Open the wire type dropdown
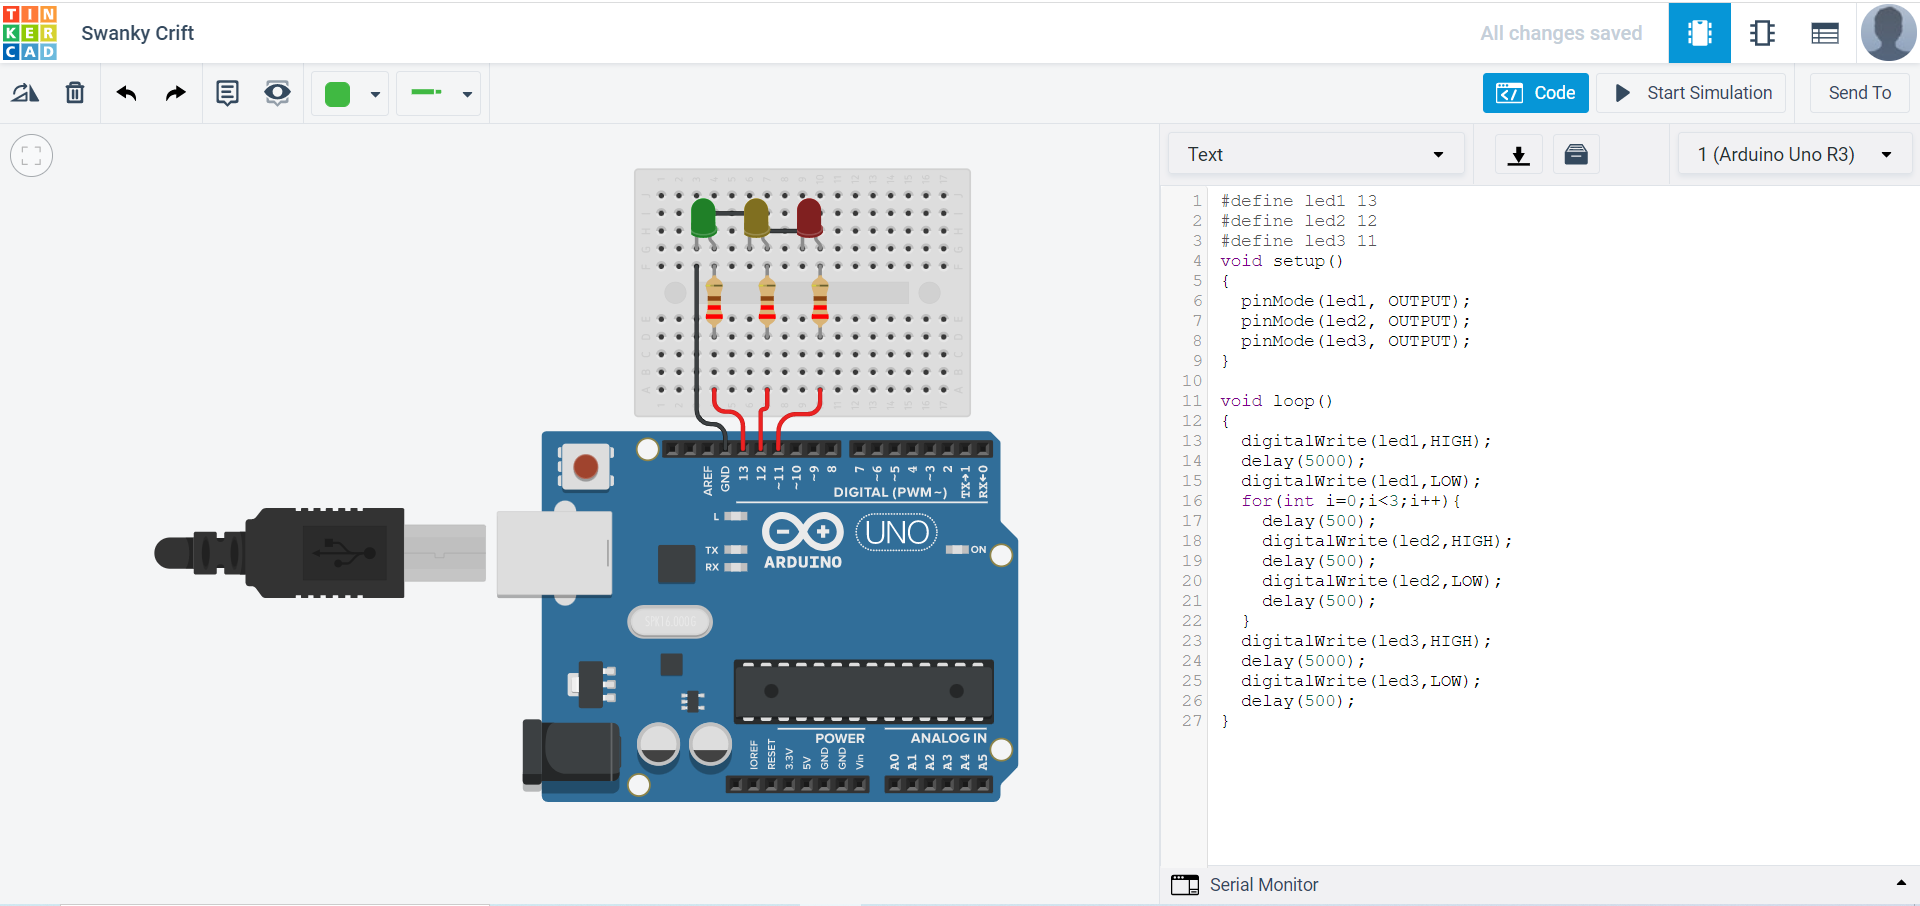 tap(467, 93)
